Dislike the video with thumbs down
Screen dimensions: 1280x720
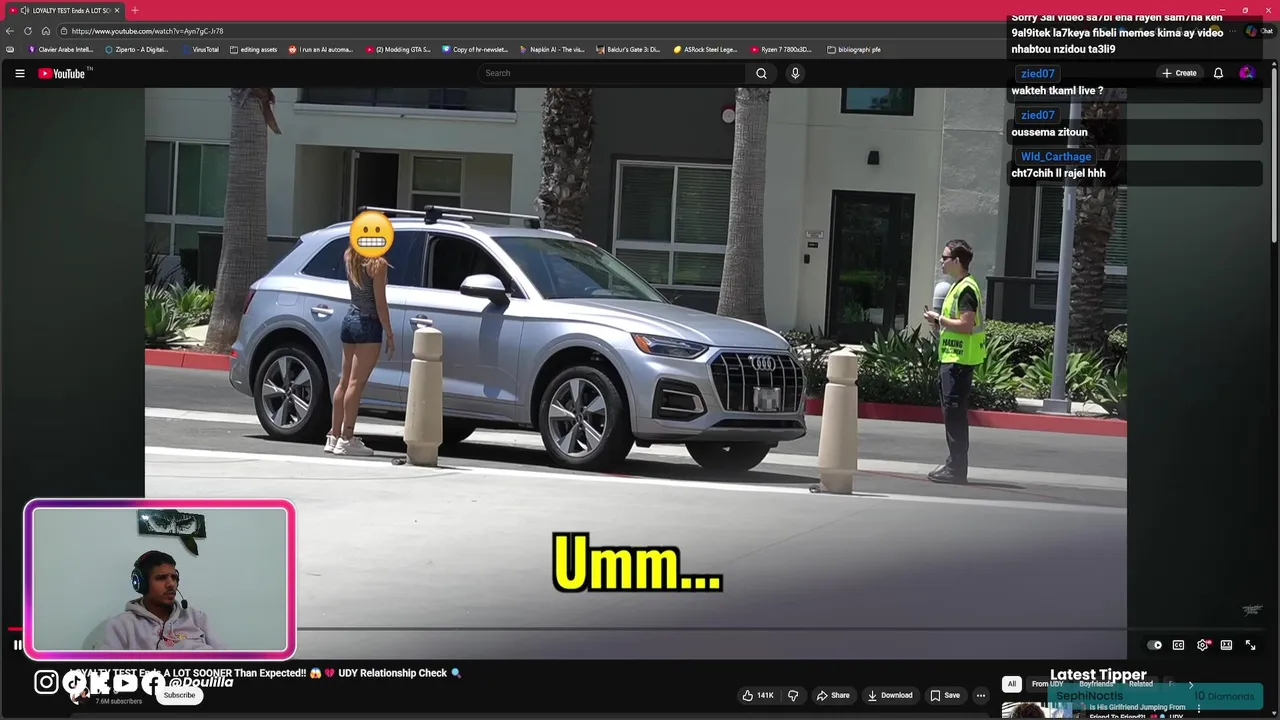coord(793,695)
